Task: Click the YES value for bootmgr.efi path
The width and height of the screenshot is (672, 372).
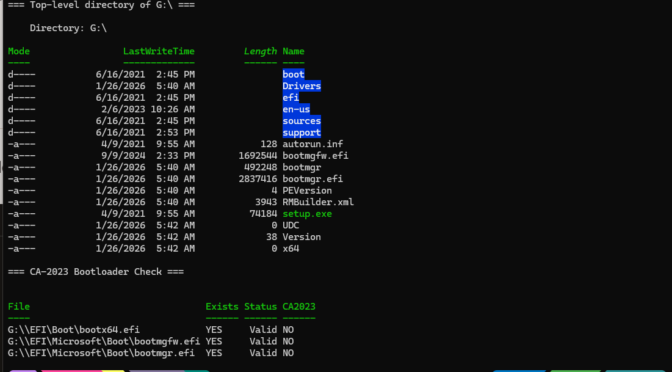Action: [213, 353]
